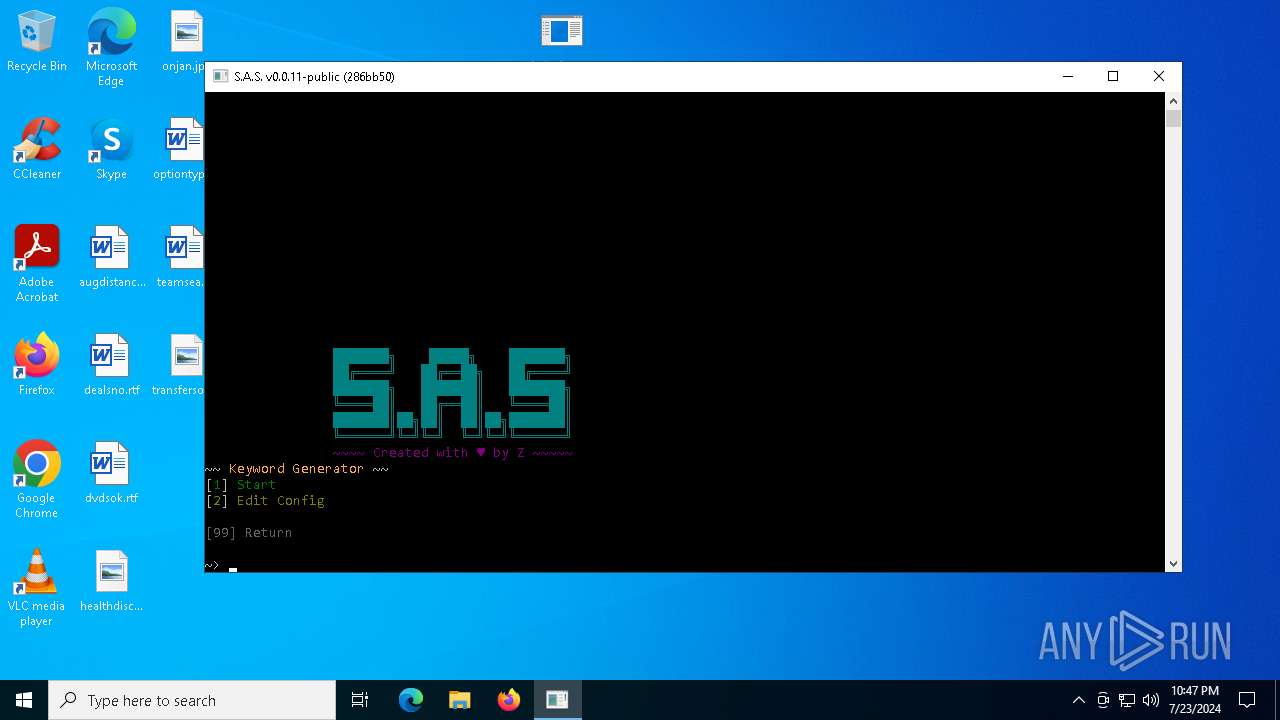Open the network status tray icon
The width and height of the screenshot is (1280, 720).
[1127, 700]
